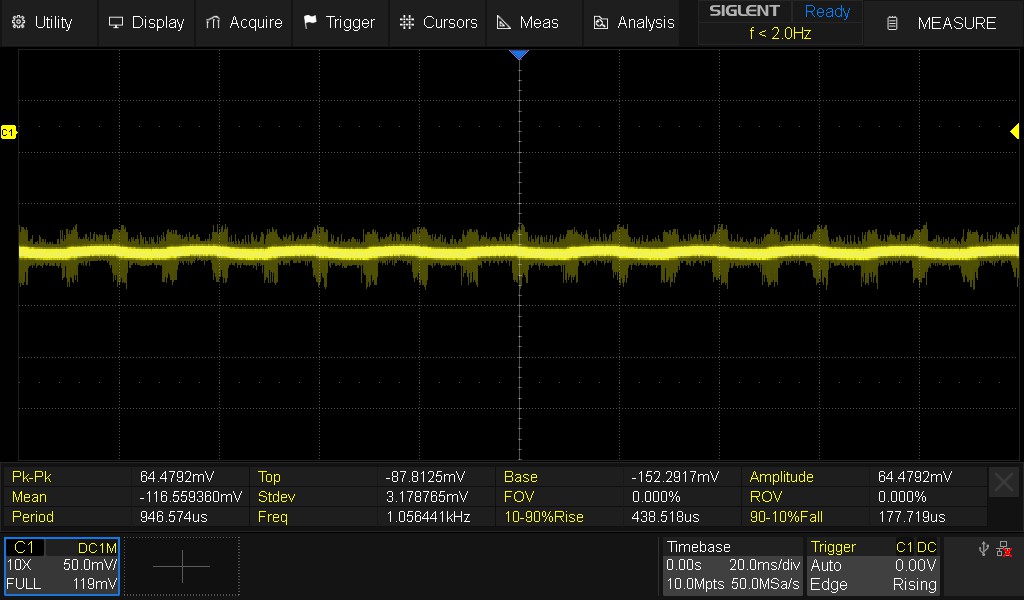Open the Meas menu

tap(534, 22)
